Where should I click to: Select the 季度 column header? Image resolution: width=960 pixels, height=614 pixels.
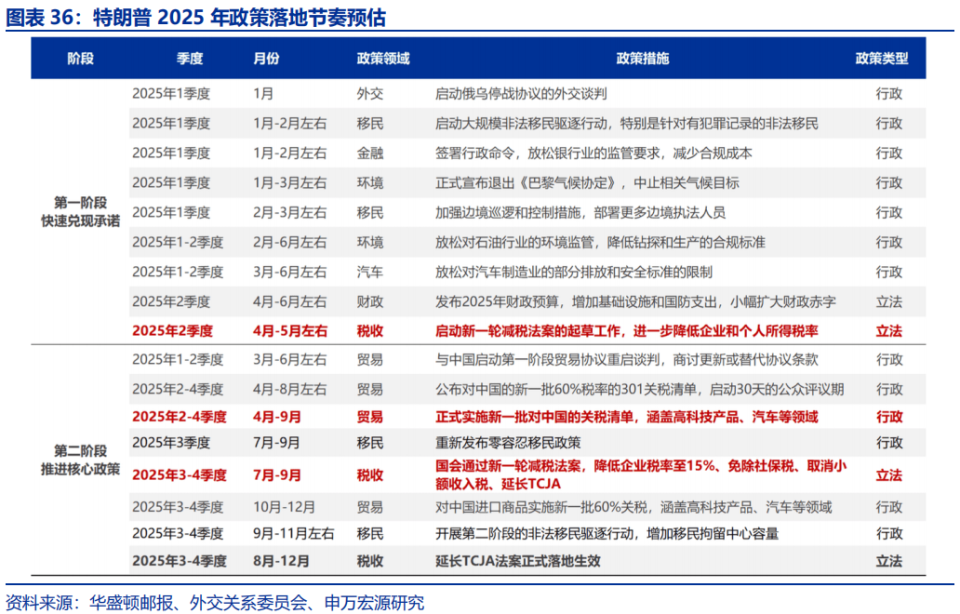[x=185, y=58]
